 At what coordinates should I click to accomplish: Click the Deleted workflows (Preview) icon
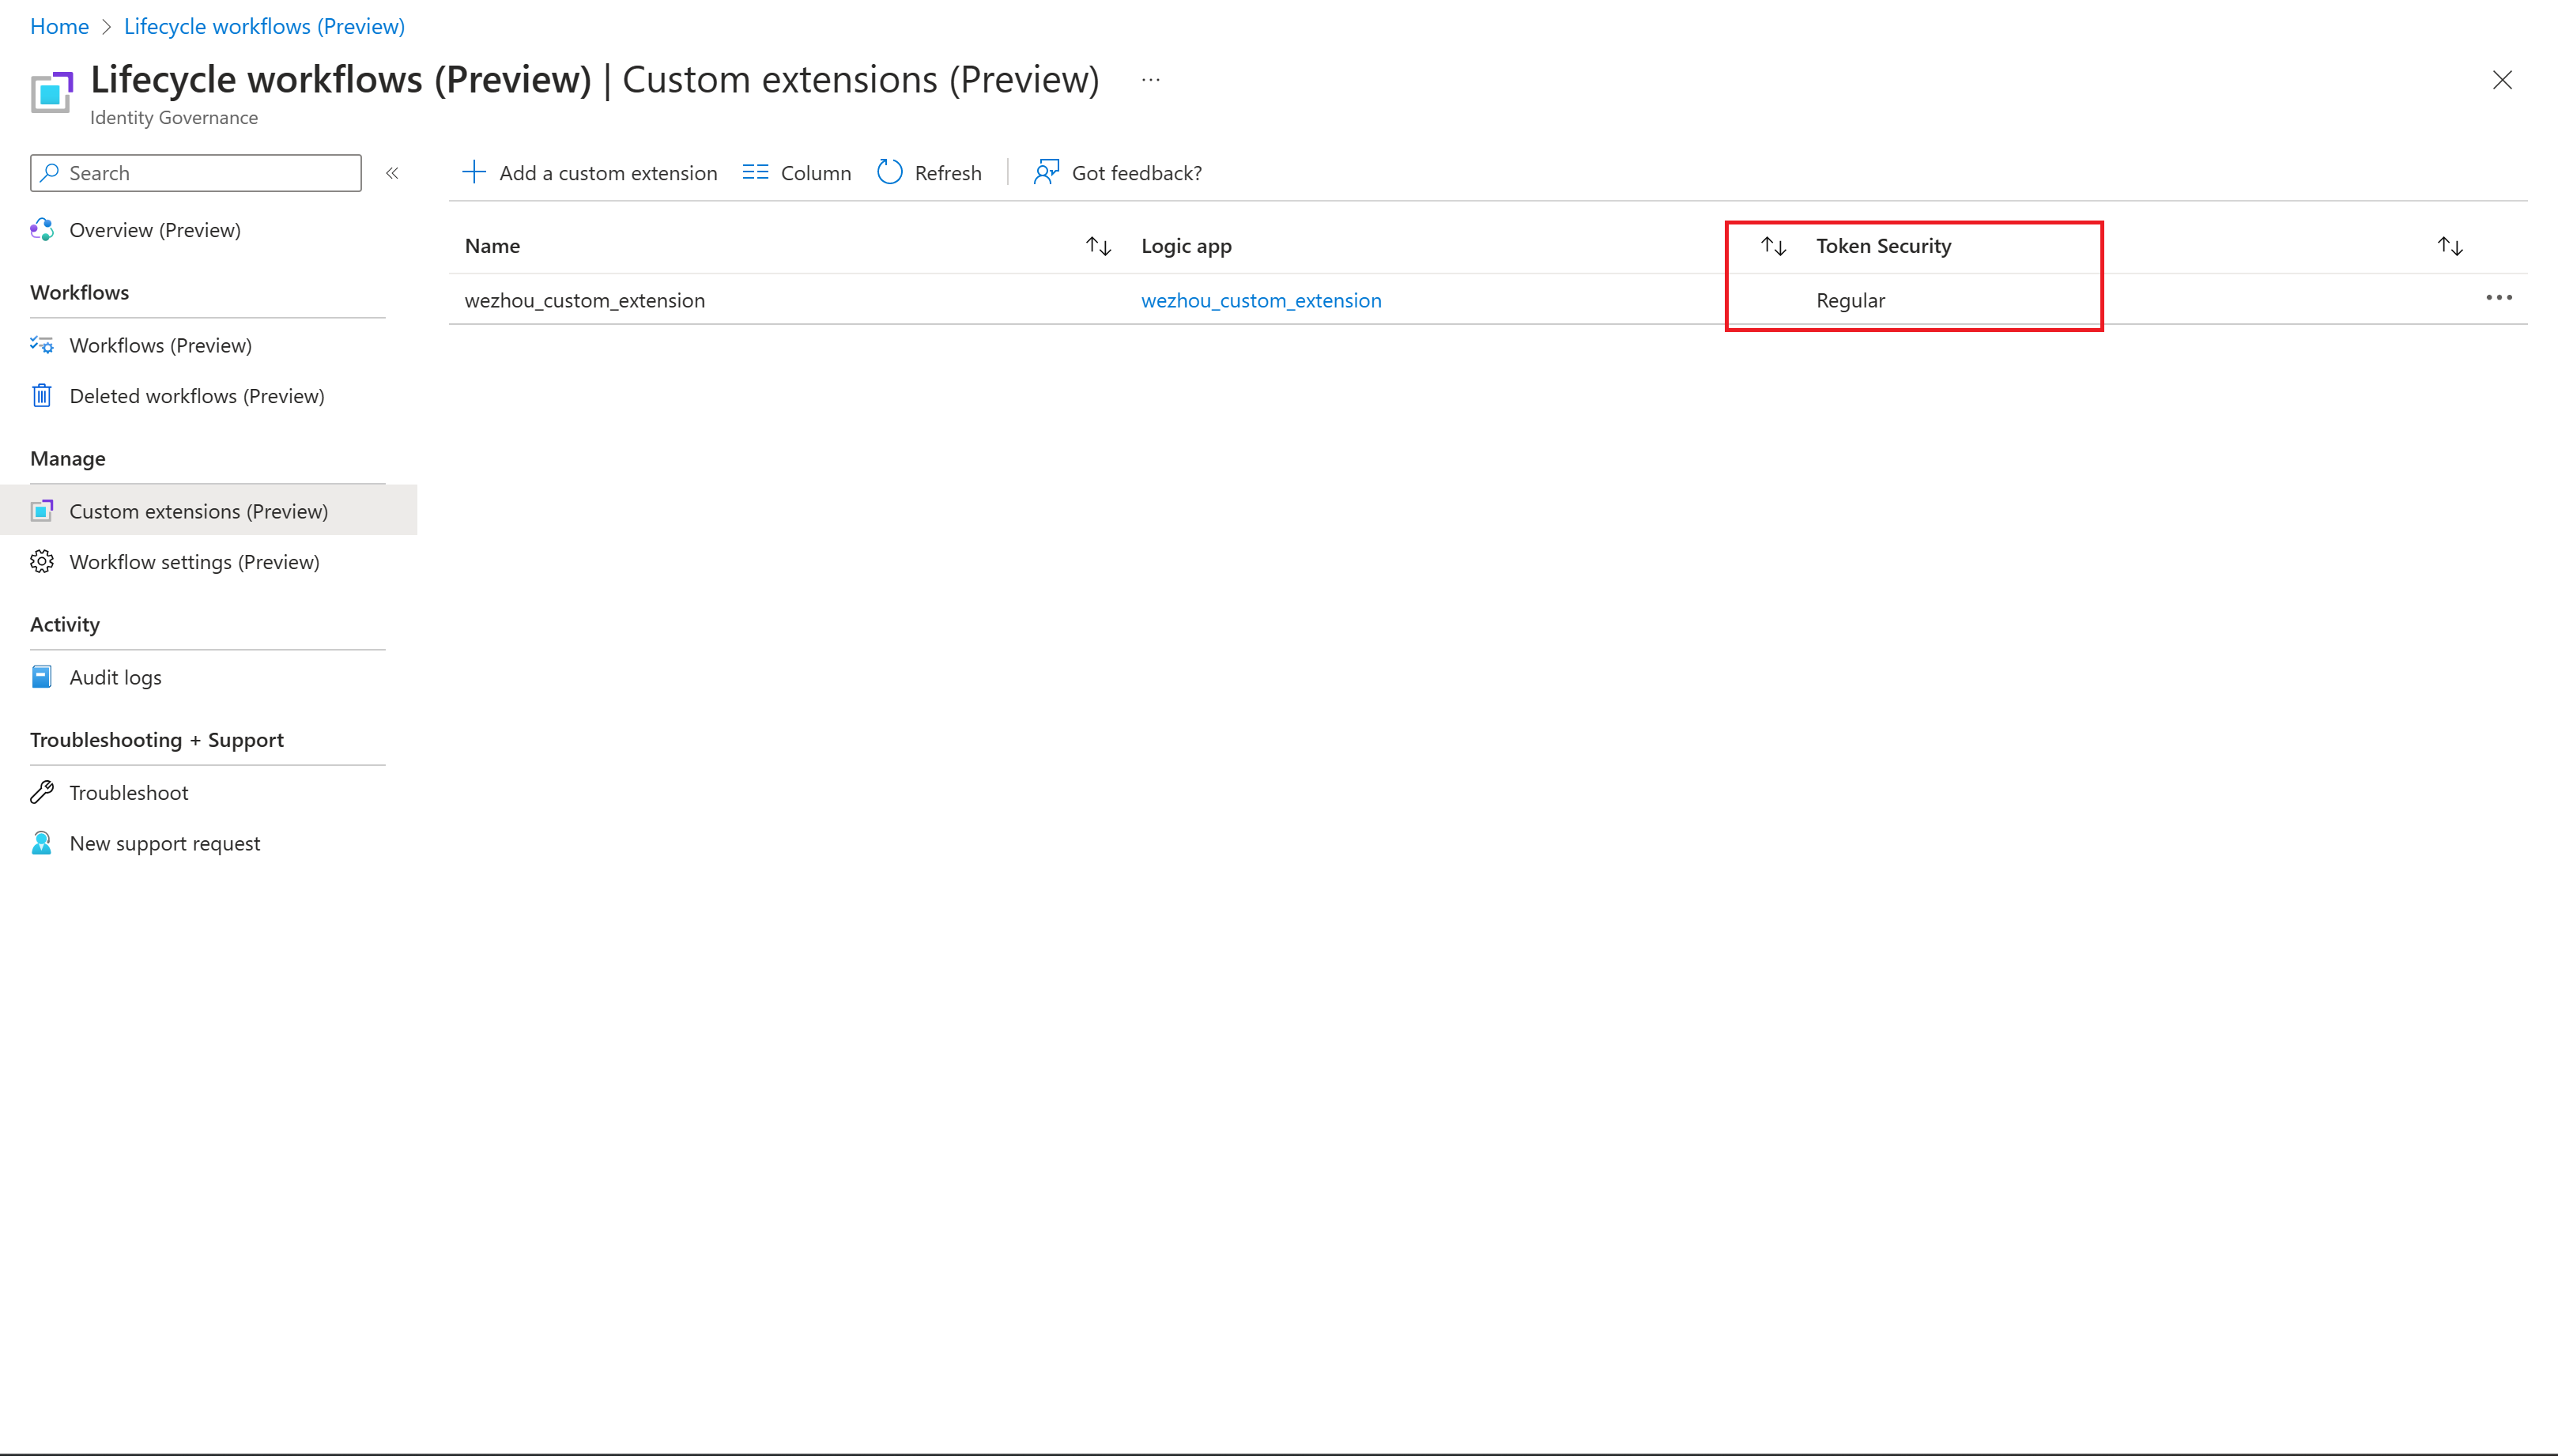click(42, 395)
